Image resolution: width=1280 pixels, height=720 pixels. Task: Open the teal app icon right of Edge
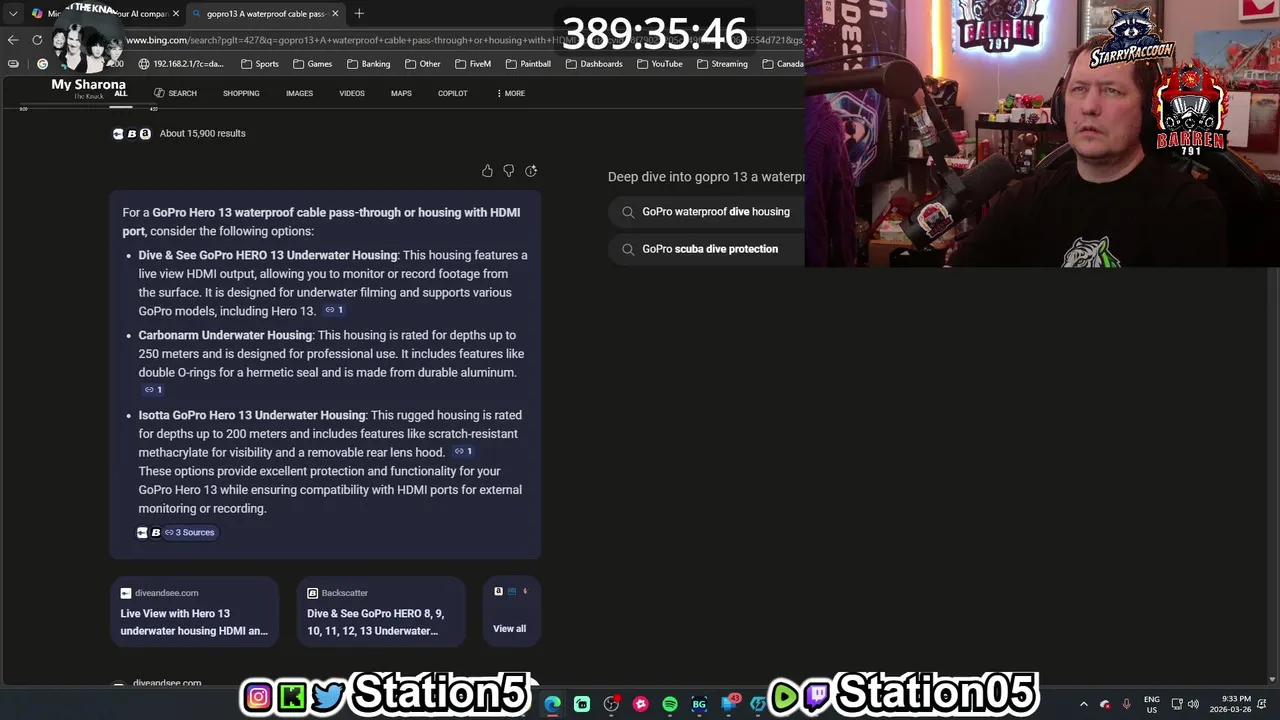pyautogui.click(x=582, y=704)
